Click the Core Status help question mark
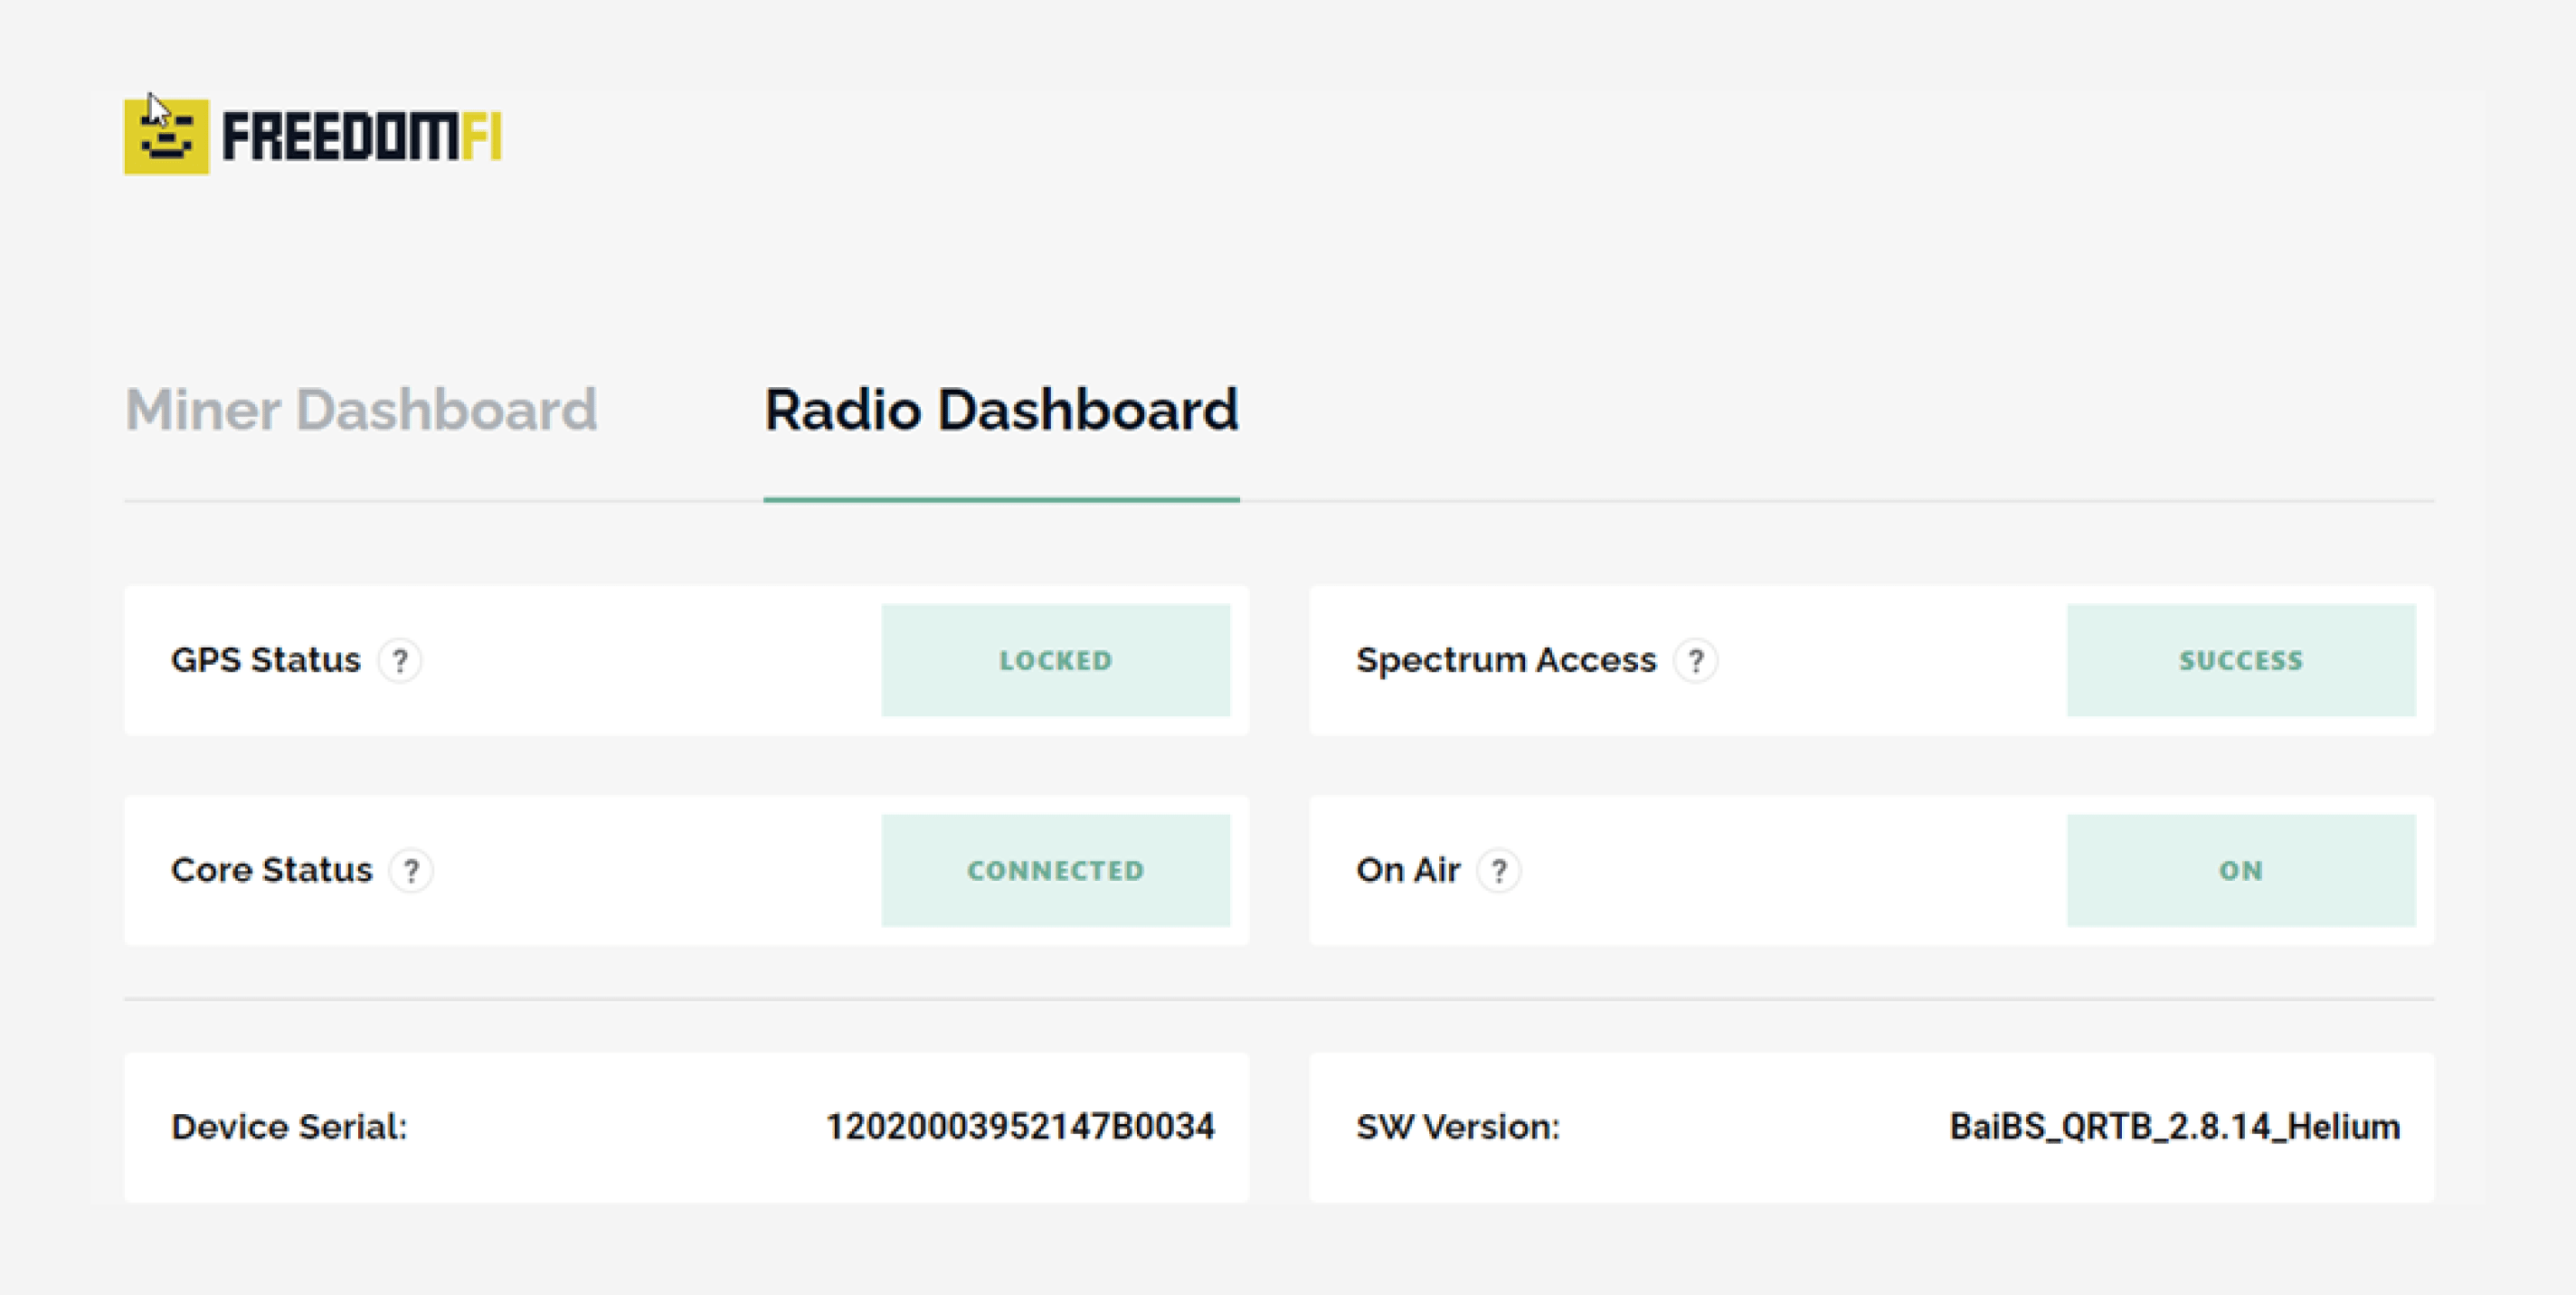 [x=411, y=871]
